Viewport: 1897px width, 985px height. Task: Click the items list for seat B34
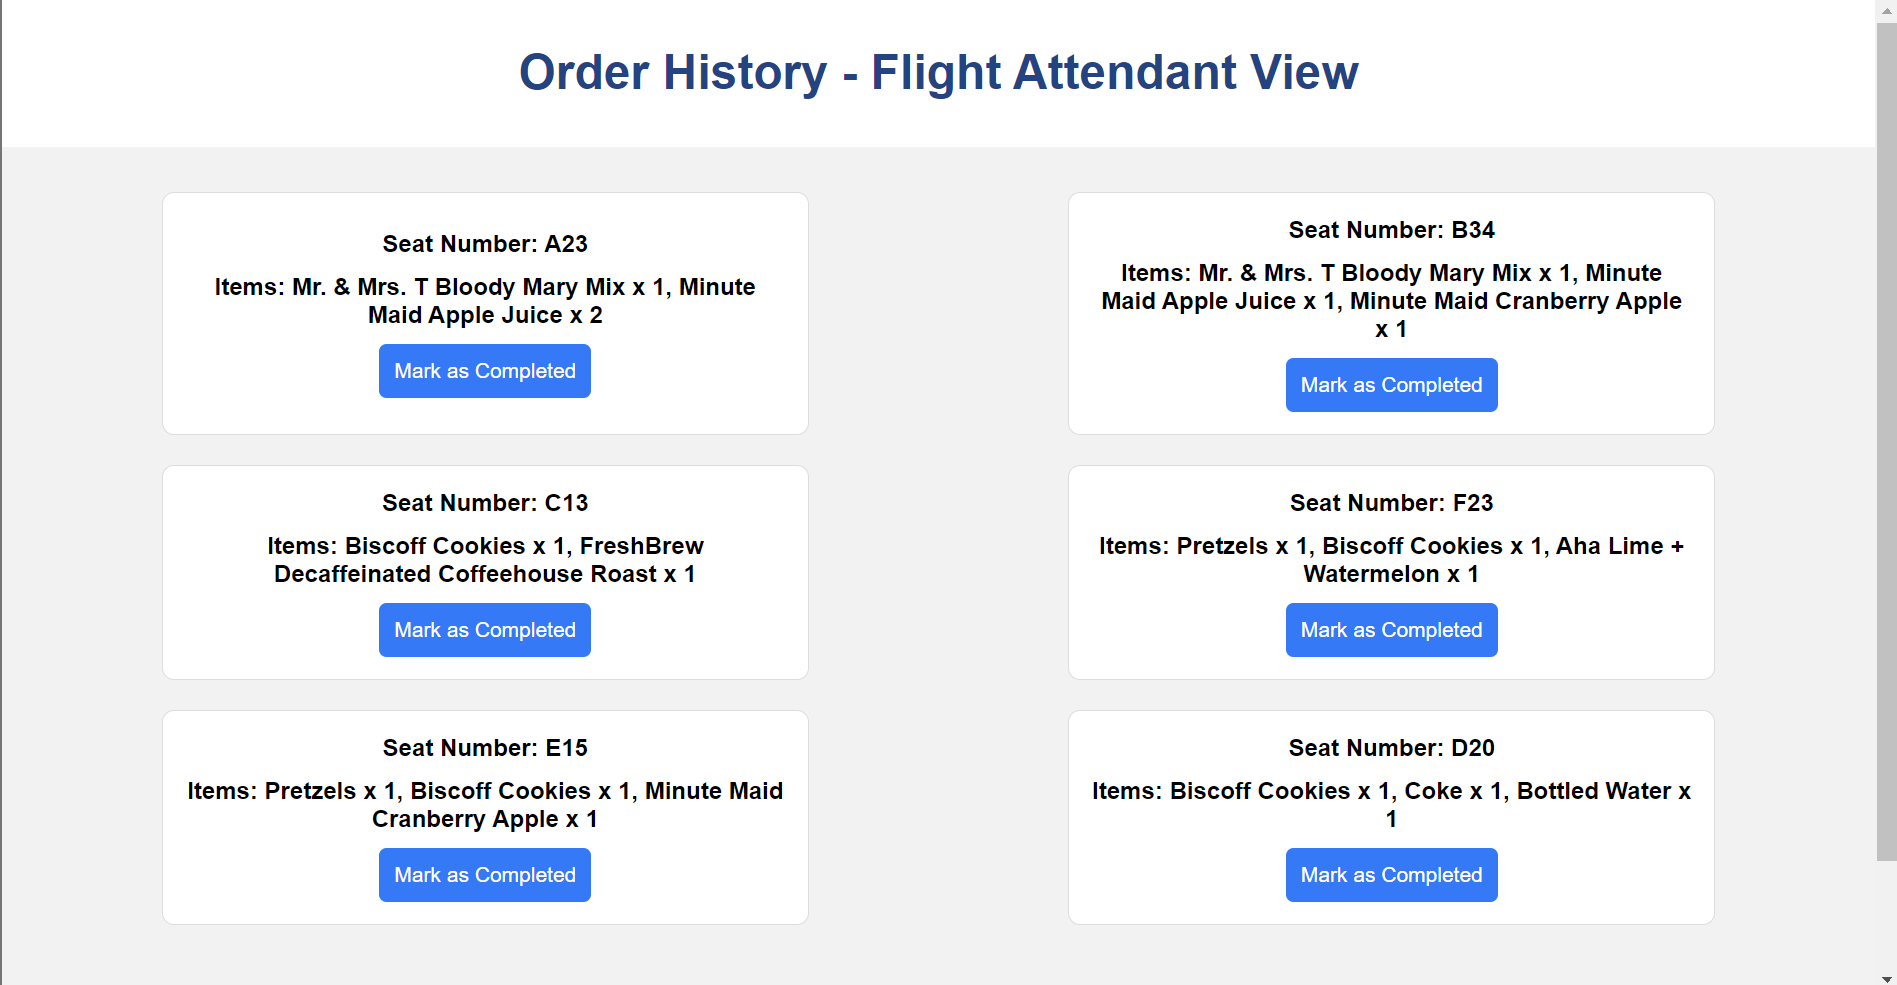point(1391,301)
